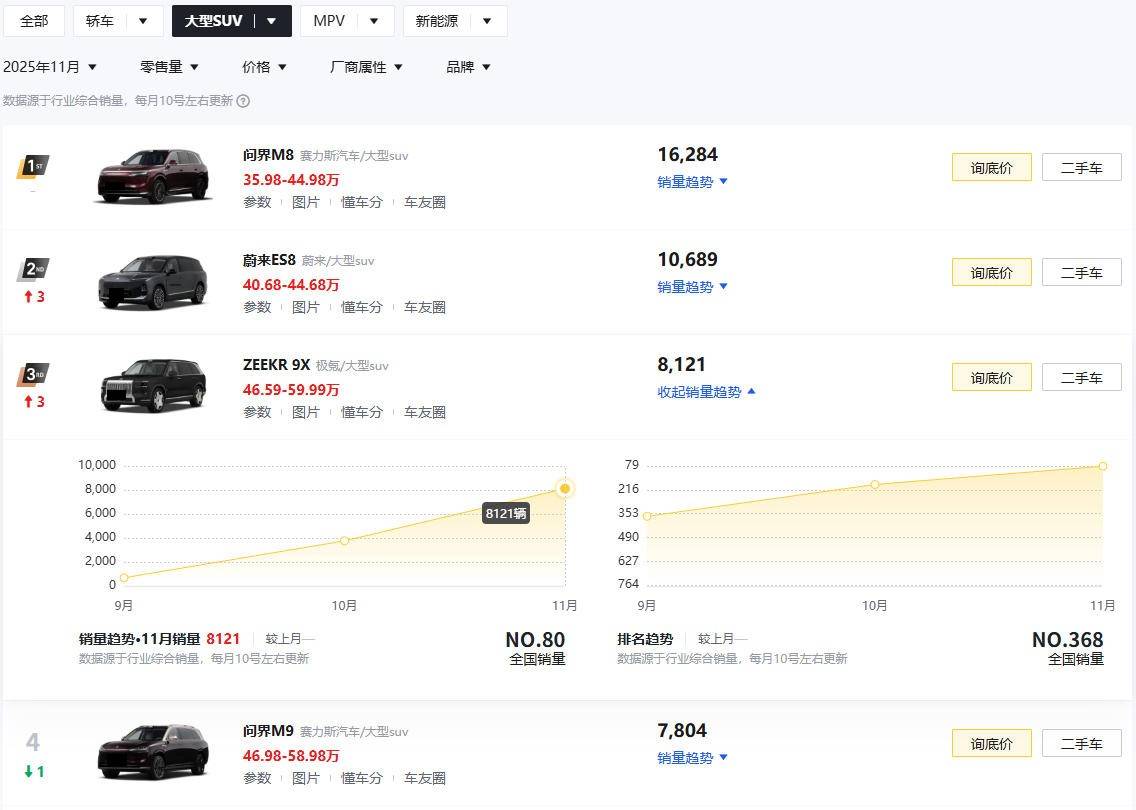1136x810 pixels.
Task: Open the 轿车 dropdown arrow
Action: (142, 20)
